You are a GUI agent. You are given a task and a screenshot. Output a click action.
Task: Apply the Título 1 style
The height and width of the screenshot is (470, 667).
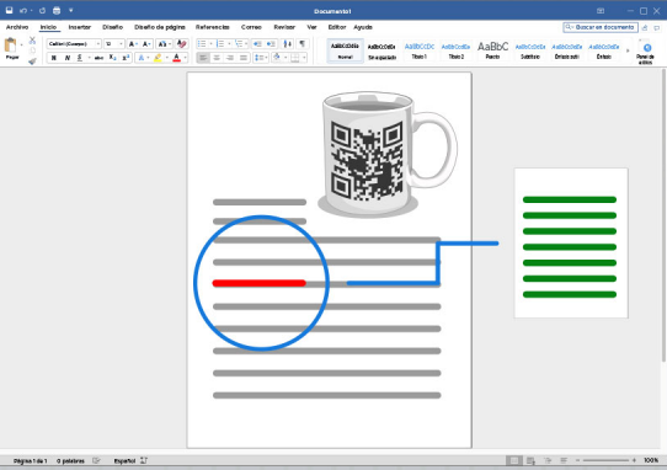(x=417, y=50)
